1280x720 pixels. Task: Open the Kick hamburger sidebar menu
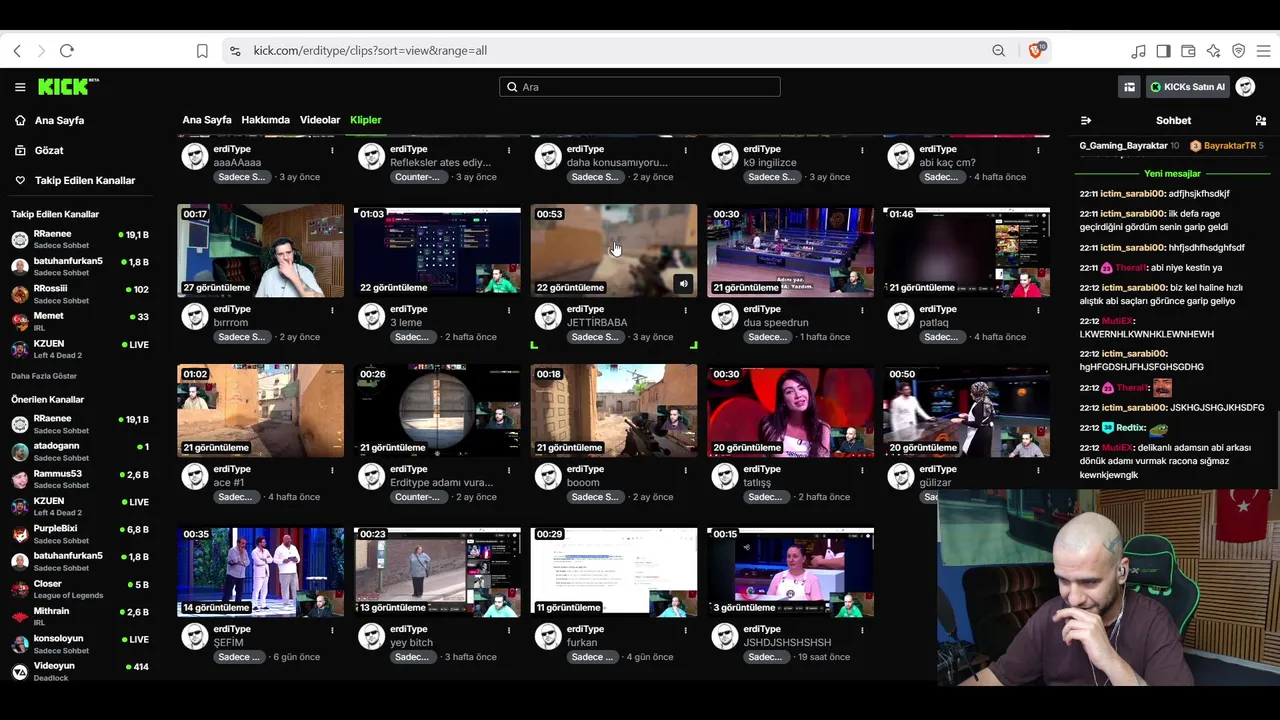(x=20, y=87)
